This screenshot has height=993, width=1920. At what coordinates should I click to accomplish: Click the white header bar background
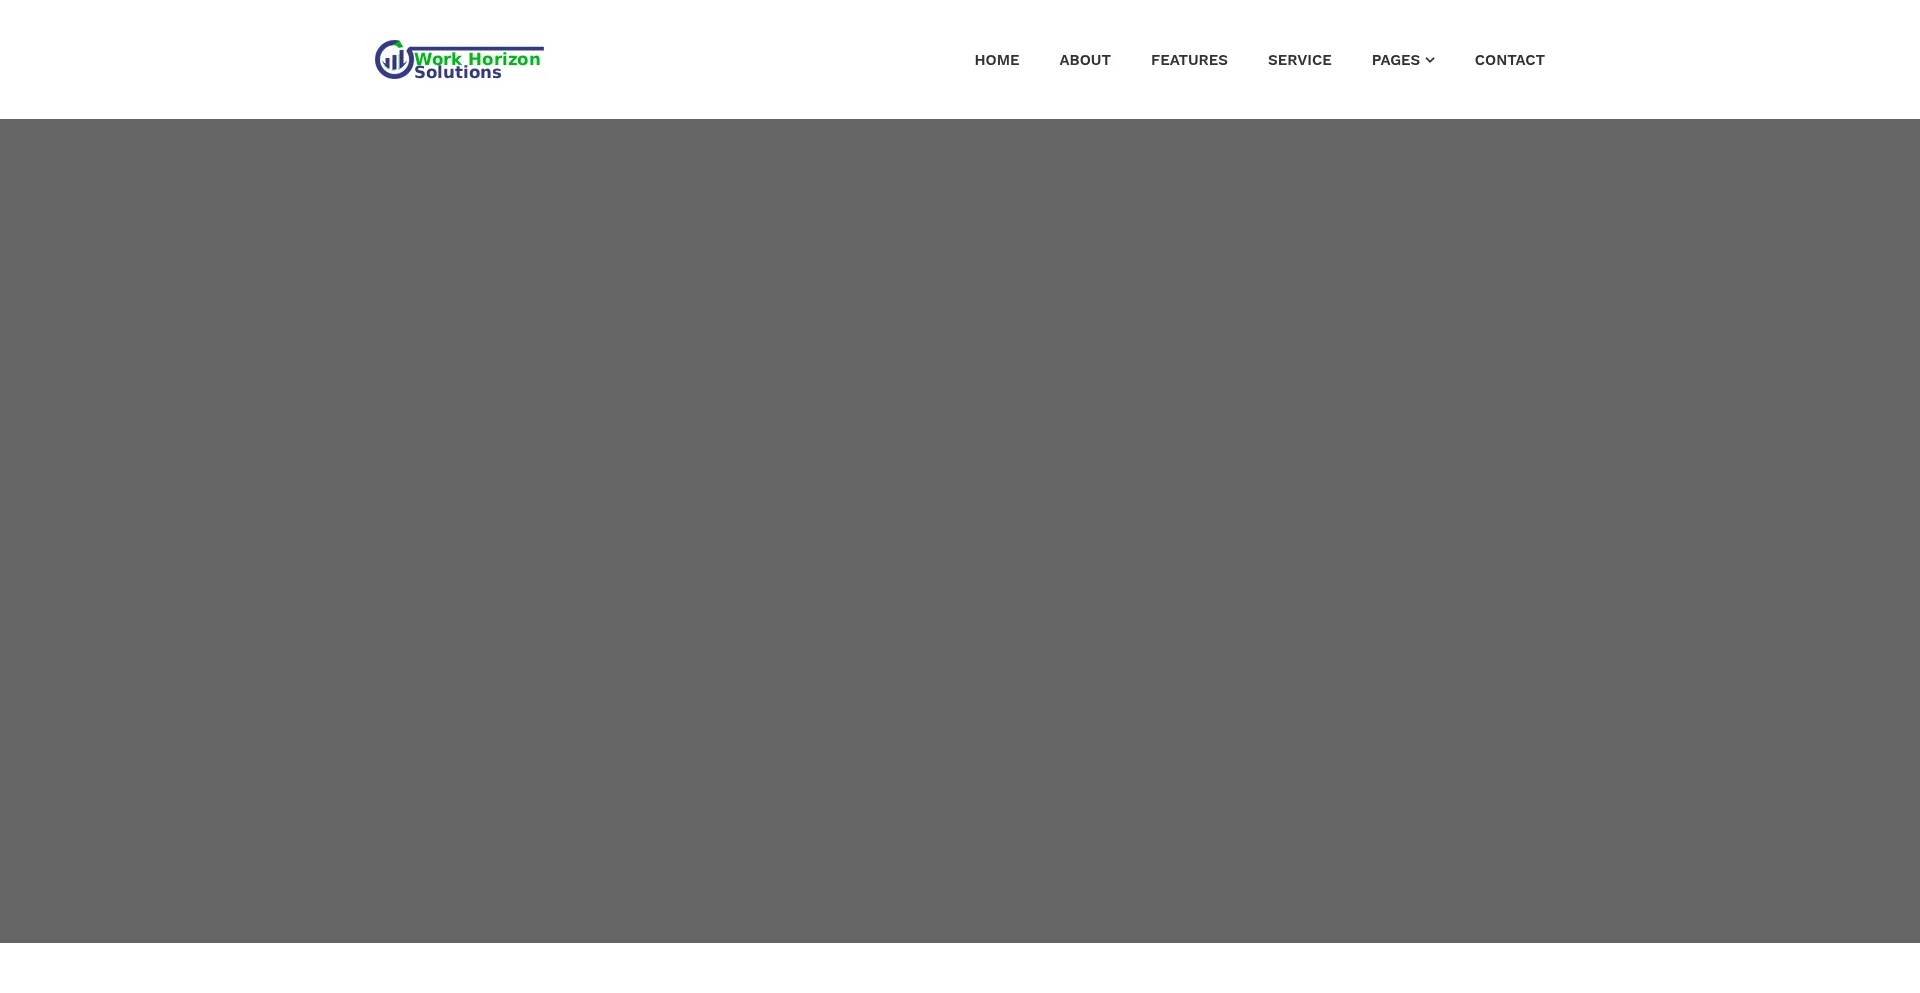[x=750, y=59]
